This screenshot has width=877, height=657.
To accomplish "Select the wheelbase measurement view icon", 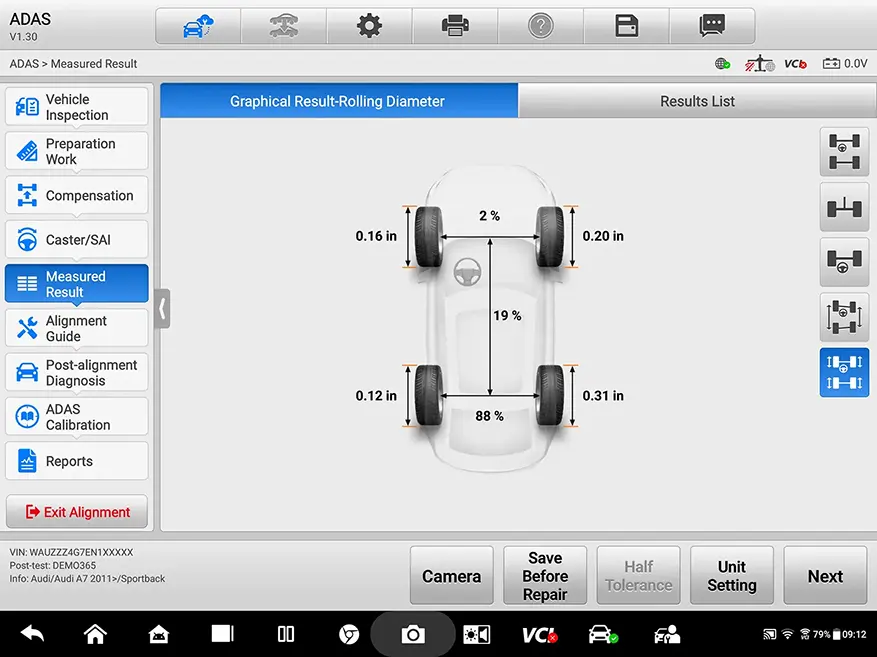I will (844, 318).
